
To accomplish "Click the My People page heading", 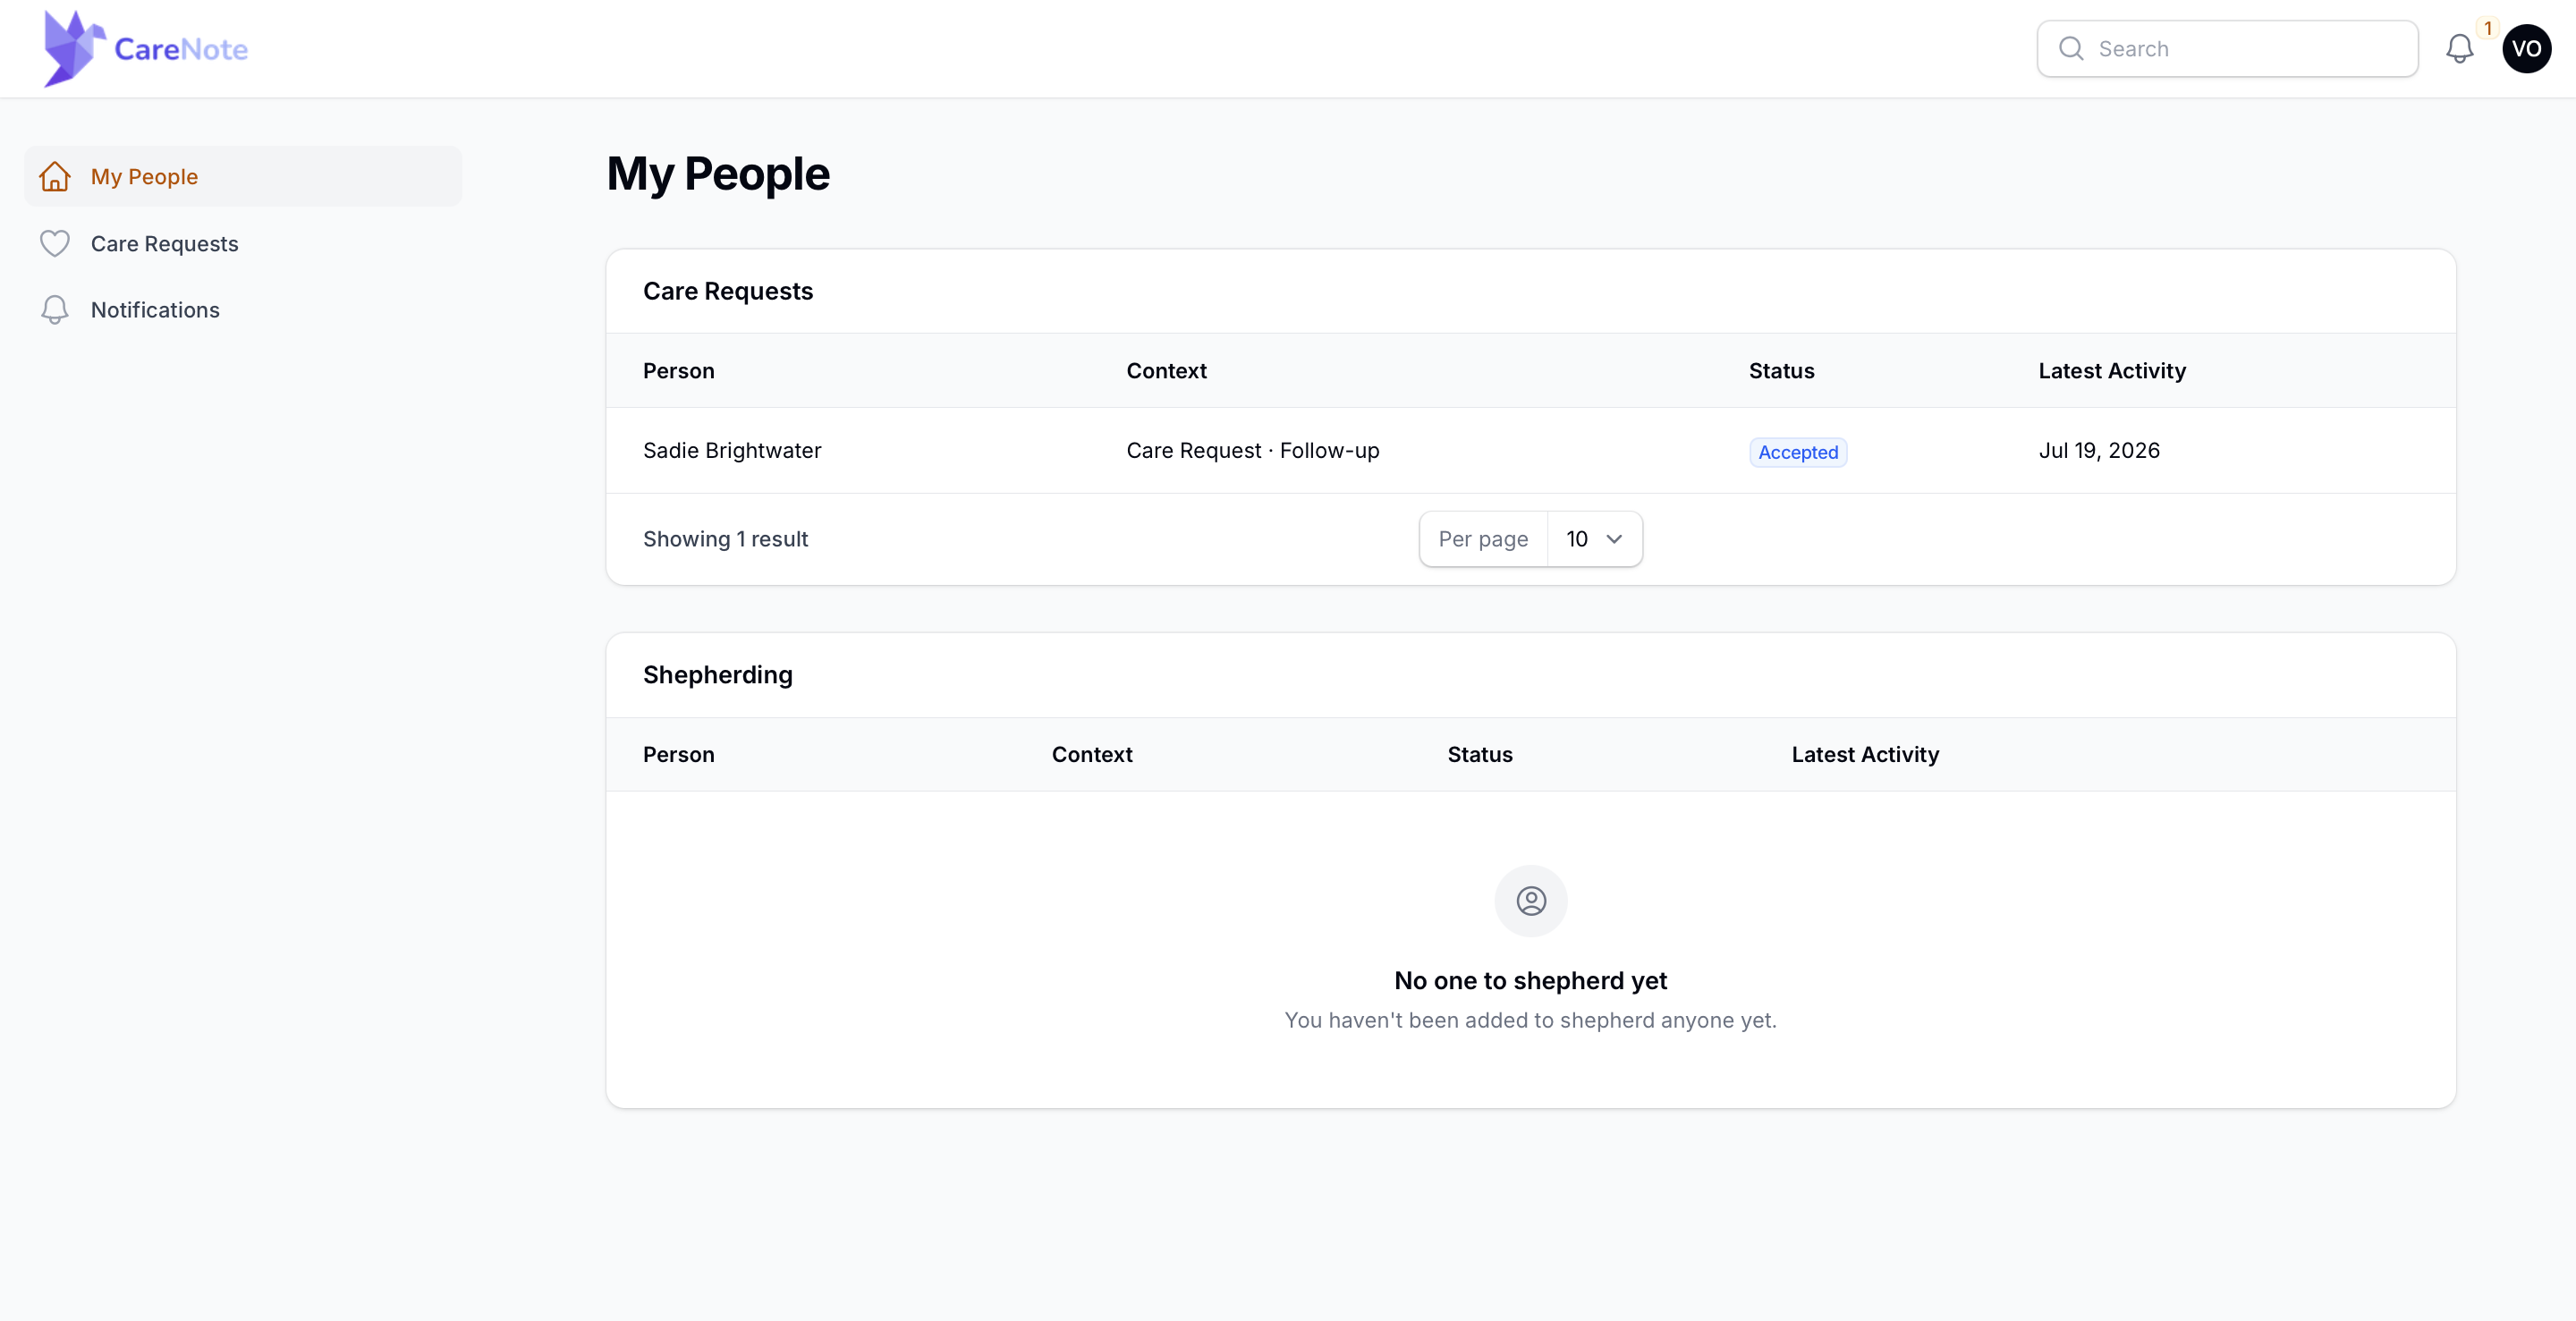I will tap(717, 174).
